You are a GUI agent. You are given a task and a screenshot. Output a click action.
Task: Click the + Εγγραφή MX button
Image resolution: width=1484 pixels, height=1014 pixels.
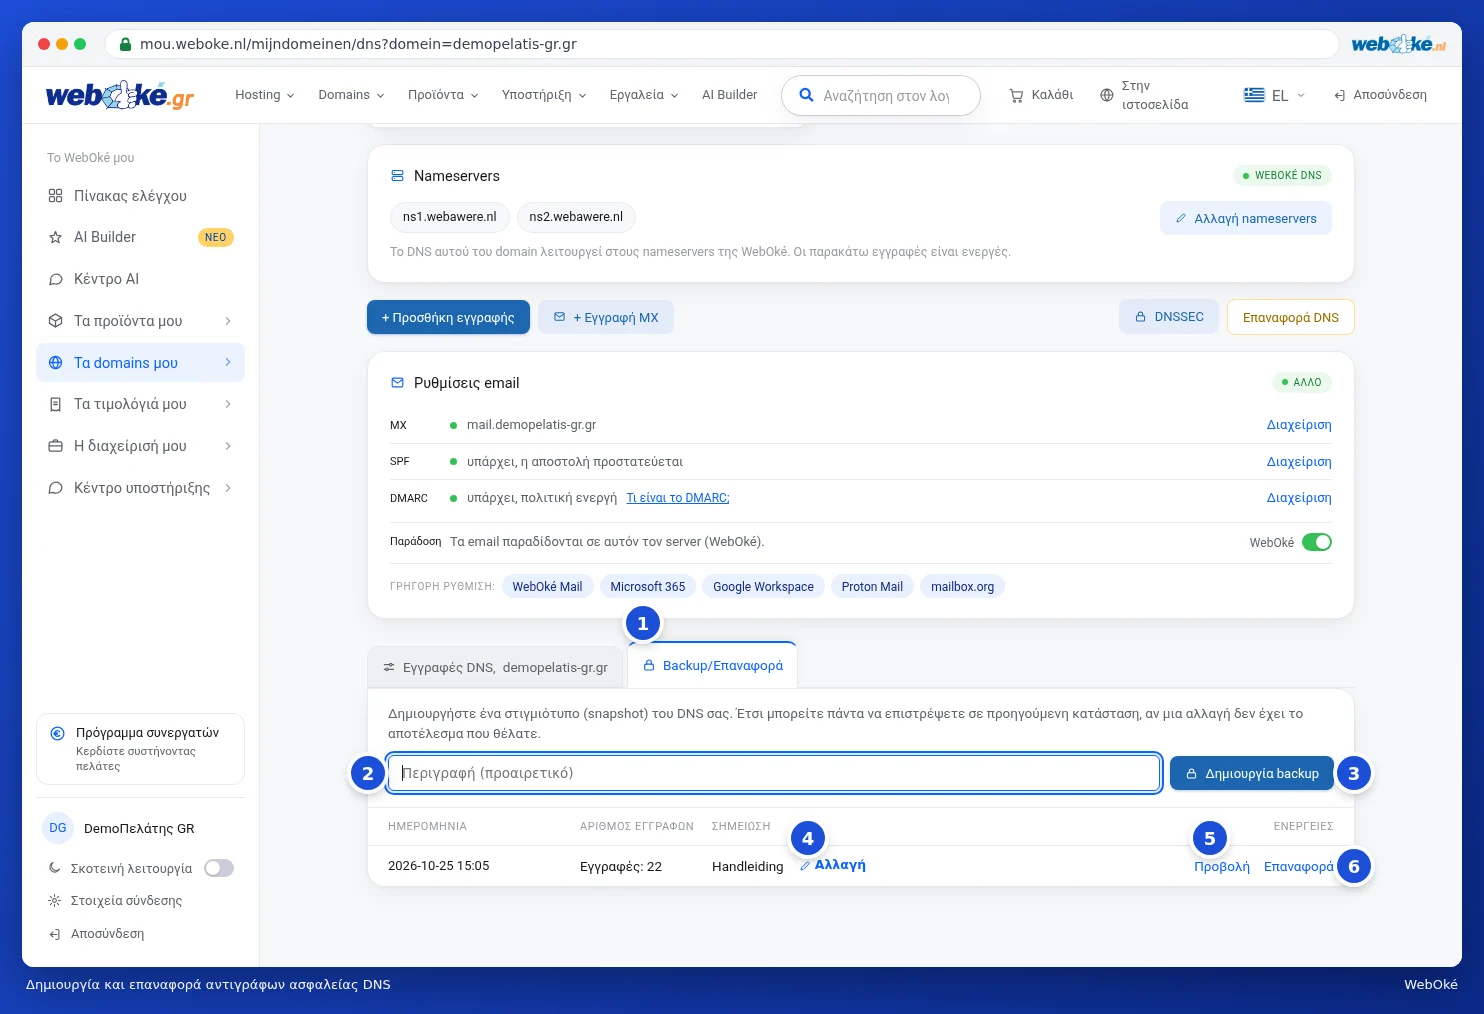(x=606, y=317)
